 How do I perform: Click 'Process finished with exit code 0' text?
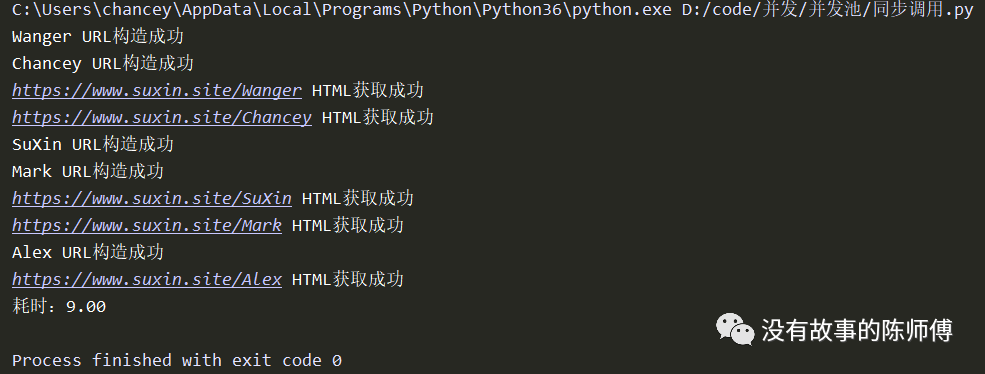[177, 361]
